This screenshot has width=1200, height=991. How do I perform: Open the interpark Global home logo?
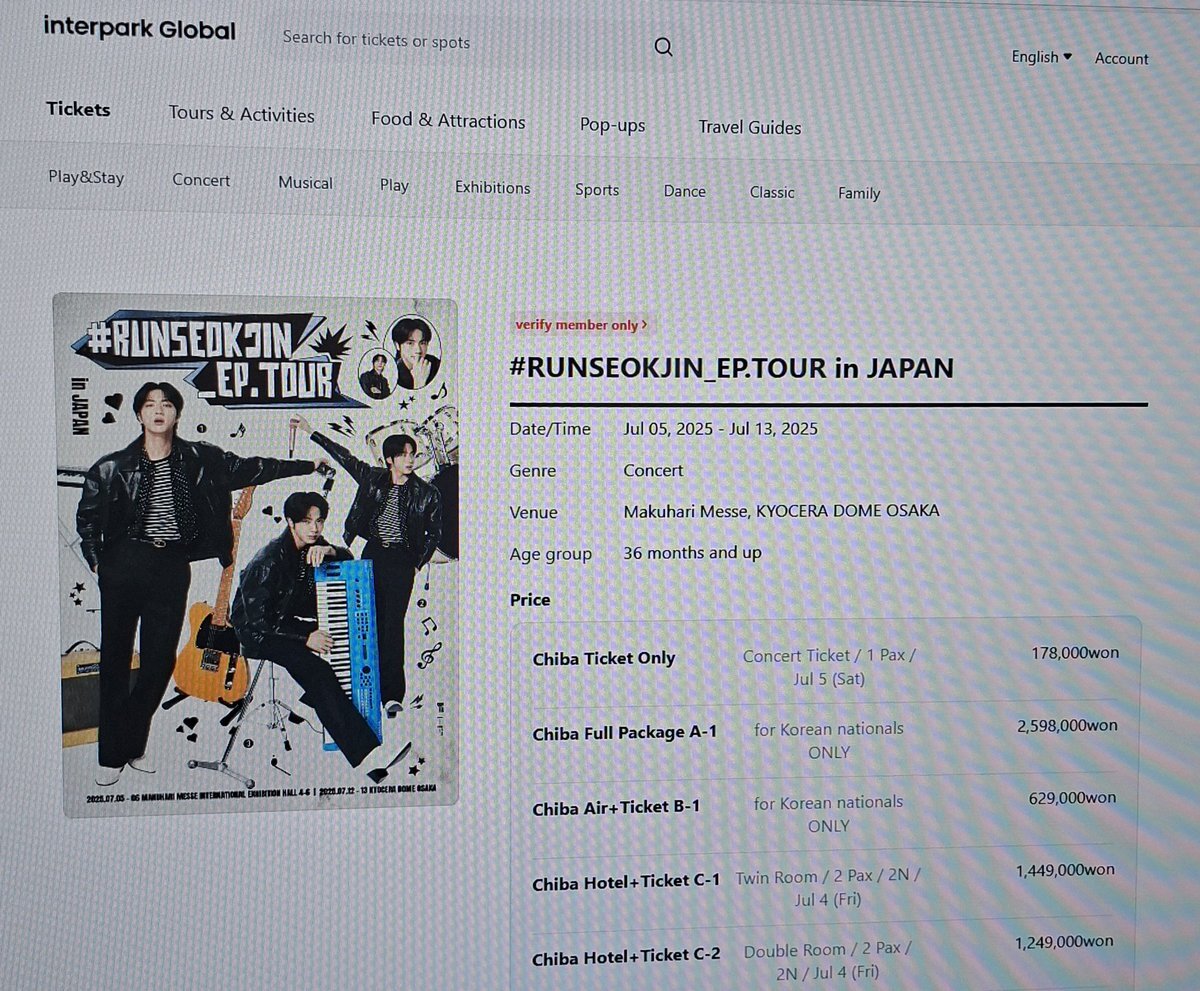point(140,28)
